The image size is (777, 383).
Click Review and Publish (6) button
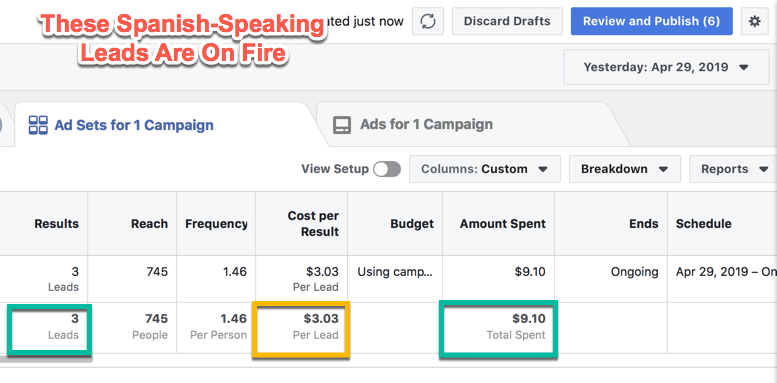(x=651, y=21)
